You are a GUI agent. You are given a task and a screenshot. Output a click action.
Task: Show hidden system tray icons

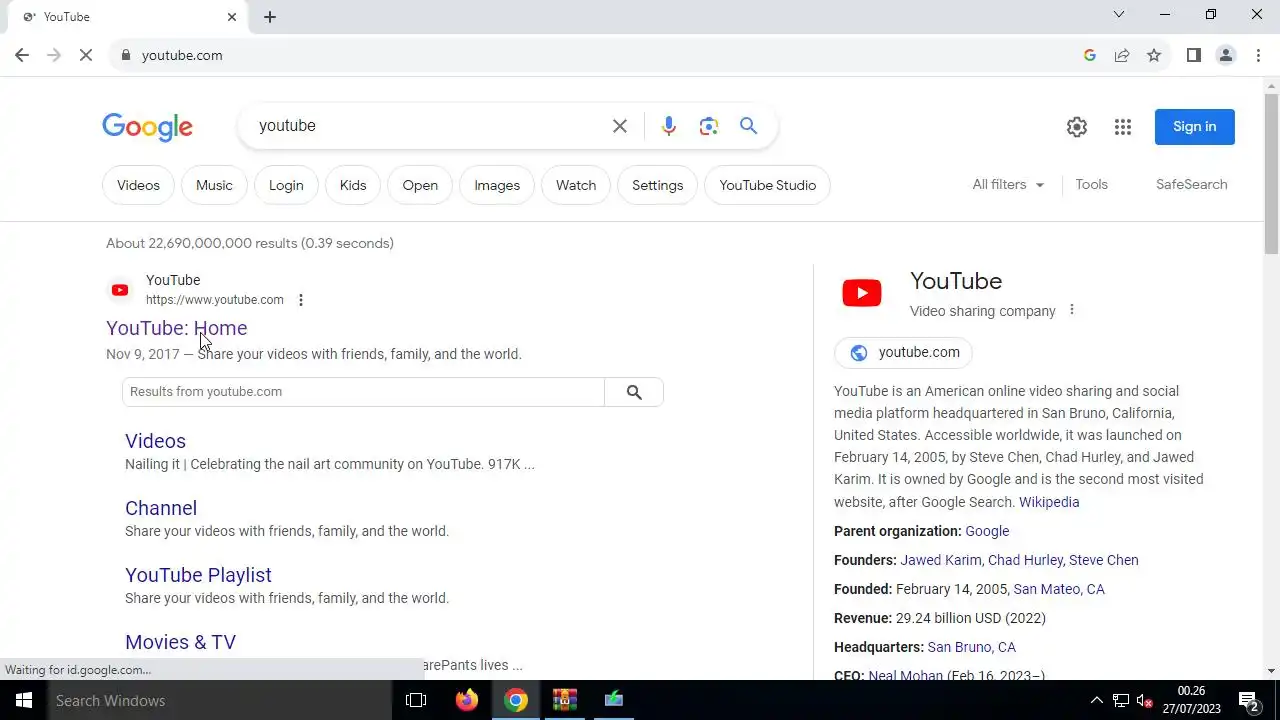(x=1096, y=700)
